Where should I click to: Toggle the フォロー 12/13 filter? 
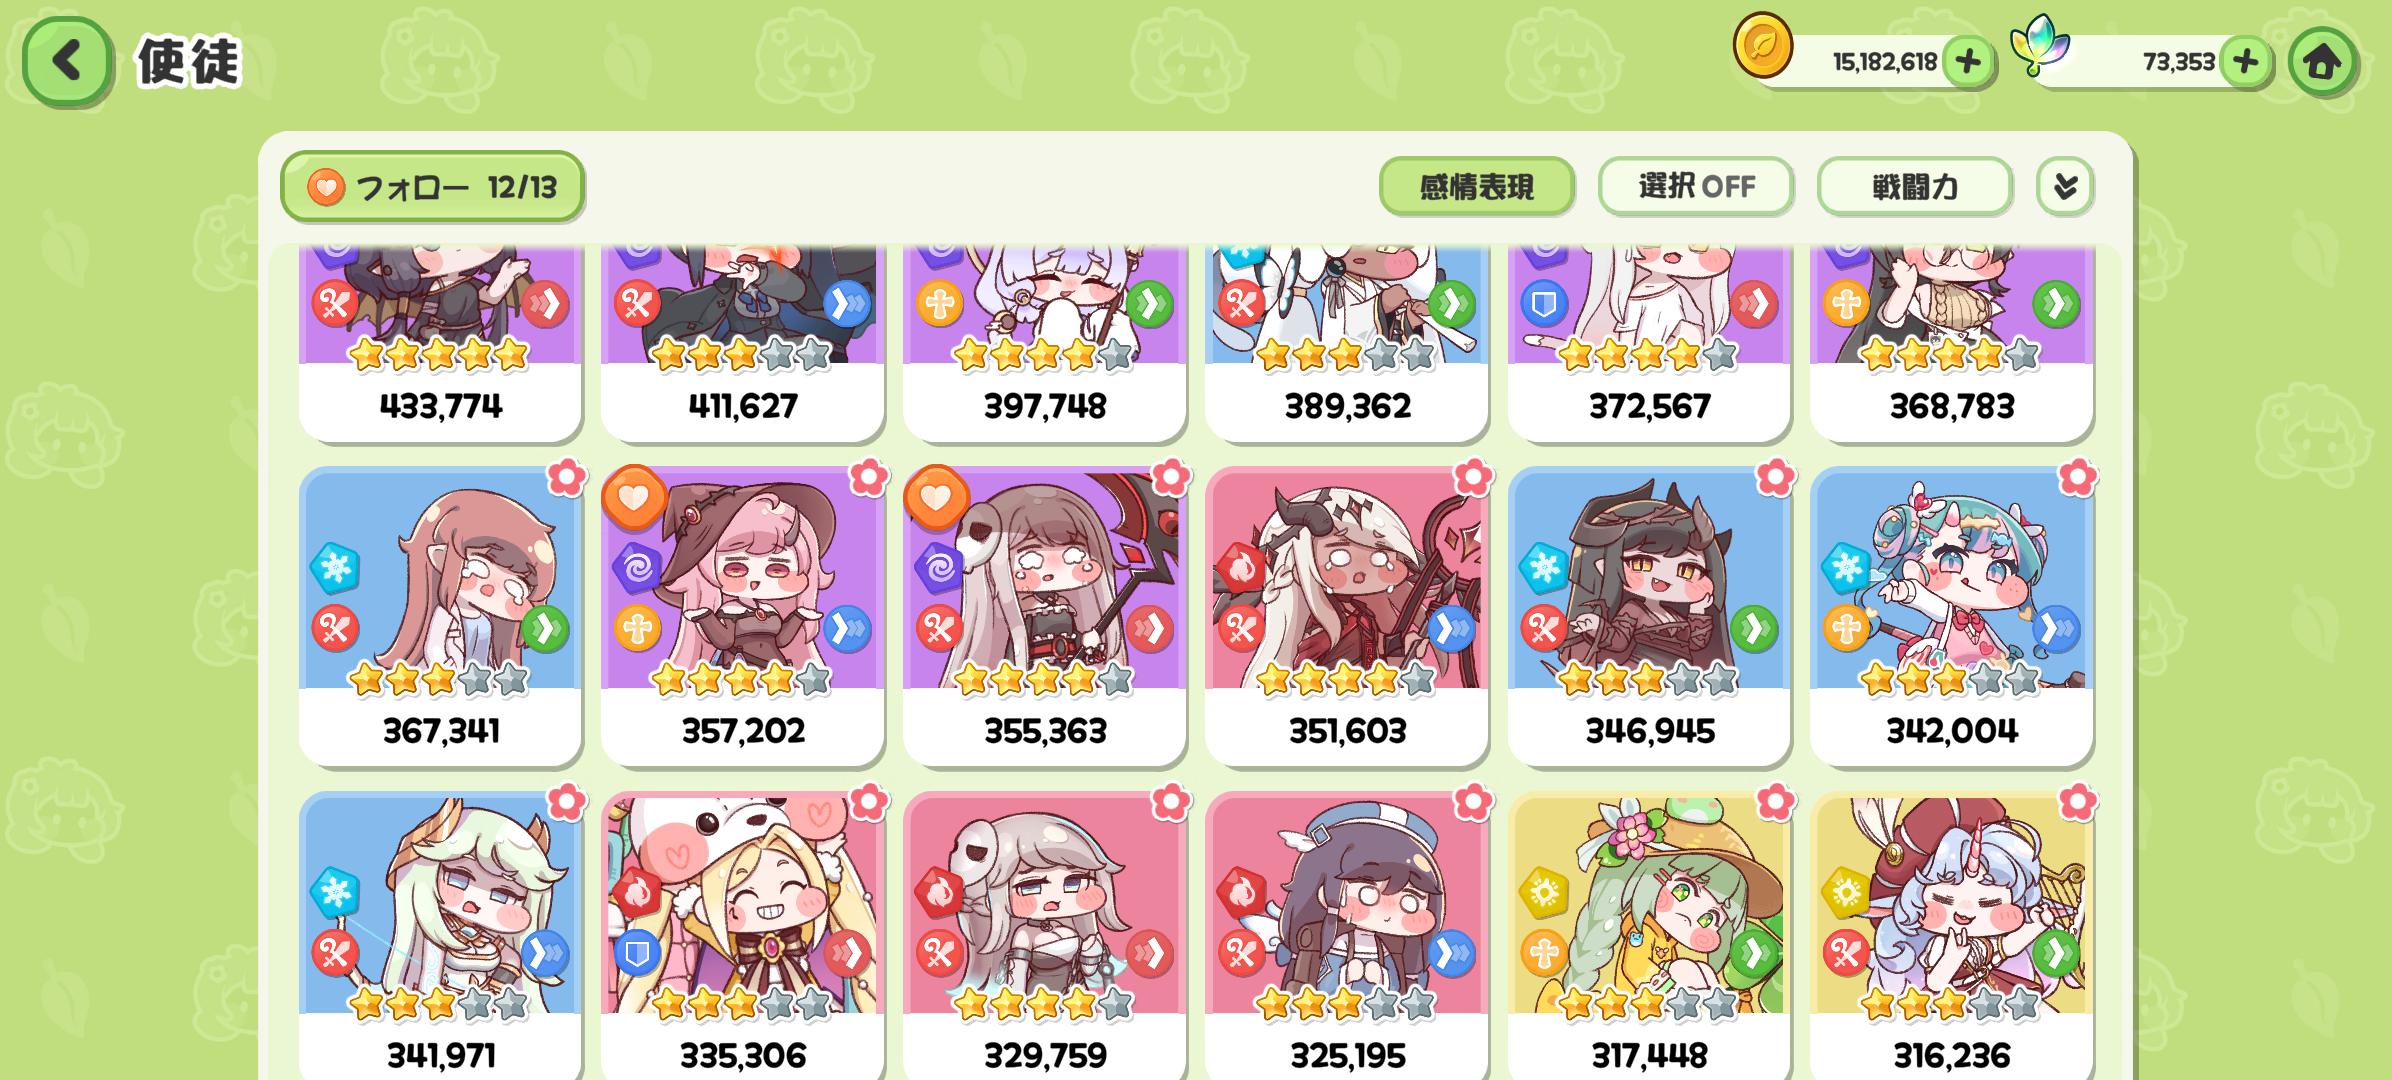(x=432, y=187)
